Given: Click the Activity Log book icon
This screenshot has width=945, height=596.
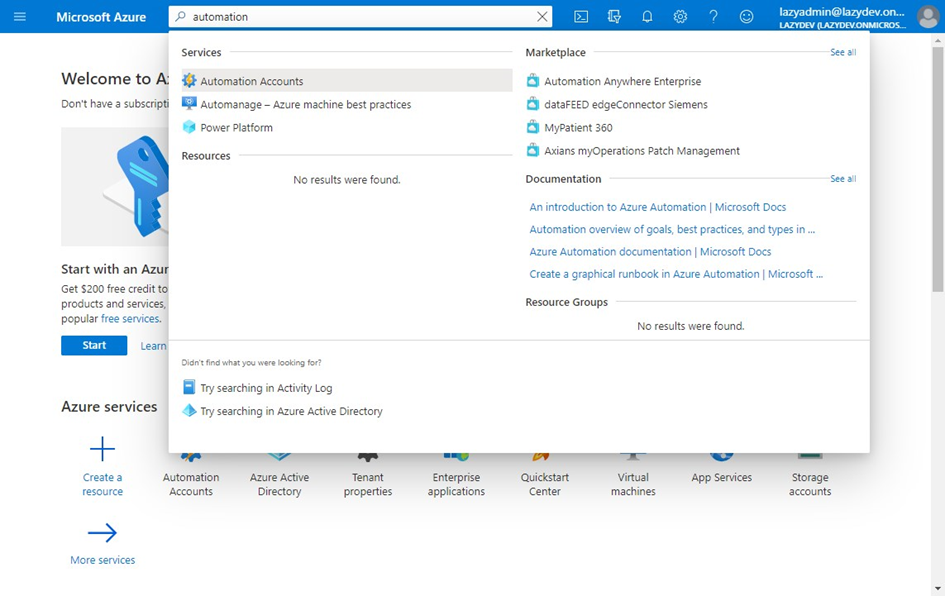Looking at the screenshot, I should coord(189,387).
